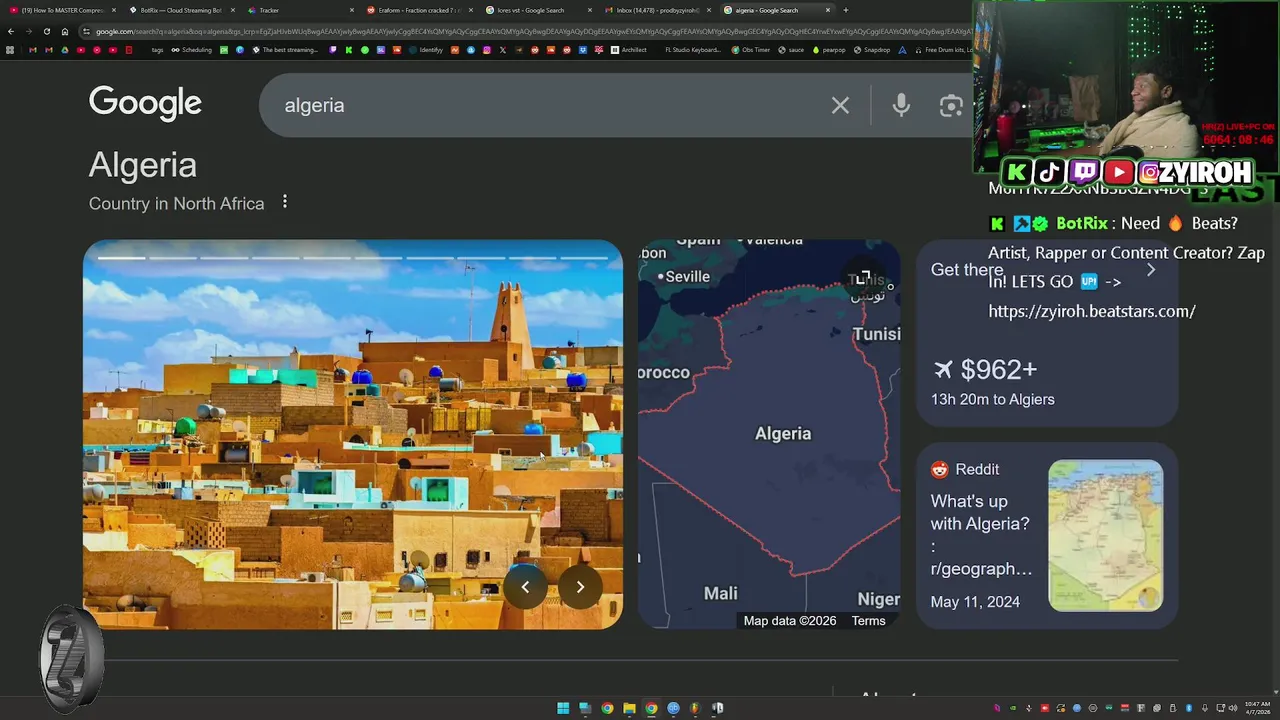Clear the algeria search query with the X
Screen dimensions: 1280x720
coord(840,105)
